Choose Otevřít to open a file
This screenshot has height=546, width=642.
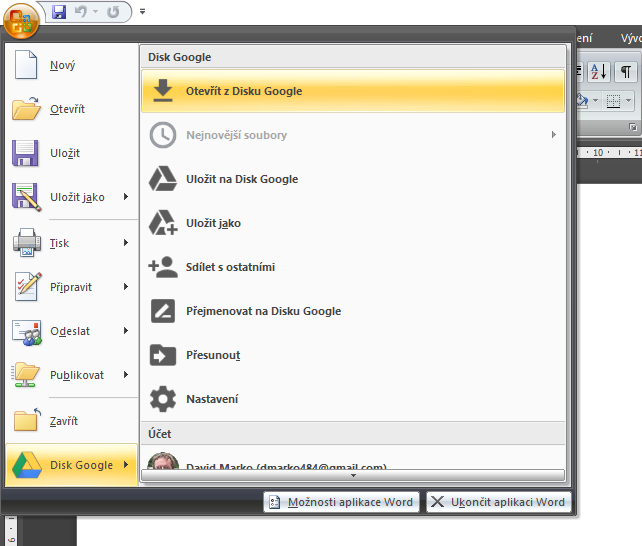72,109
